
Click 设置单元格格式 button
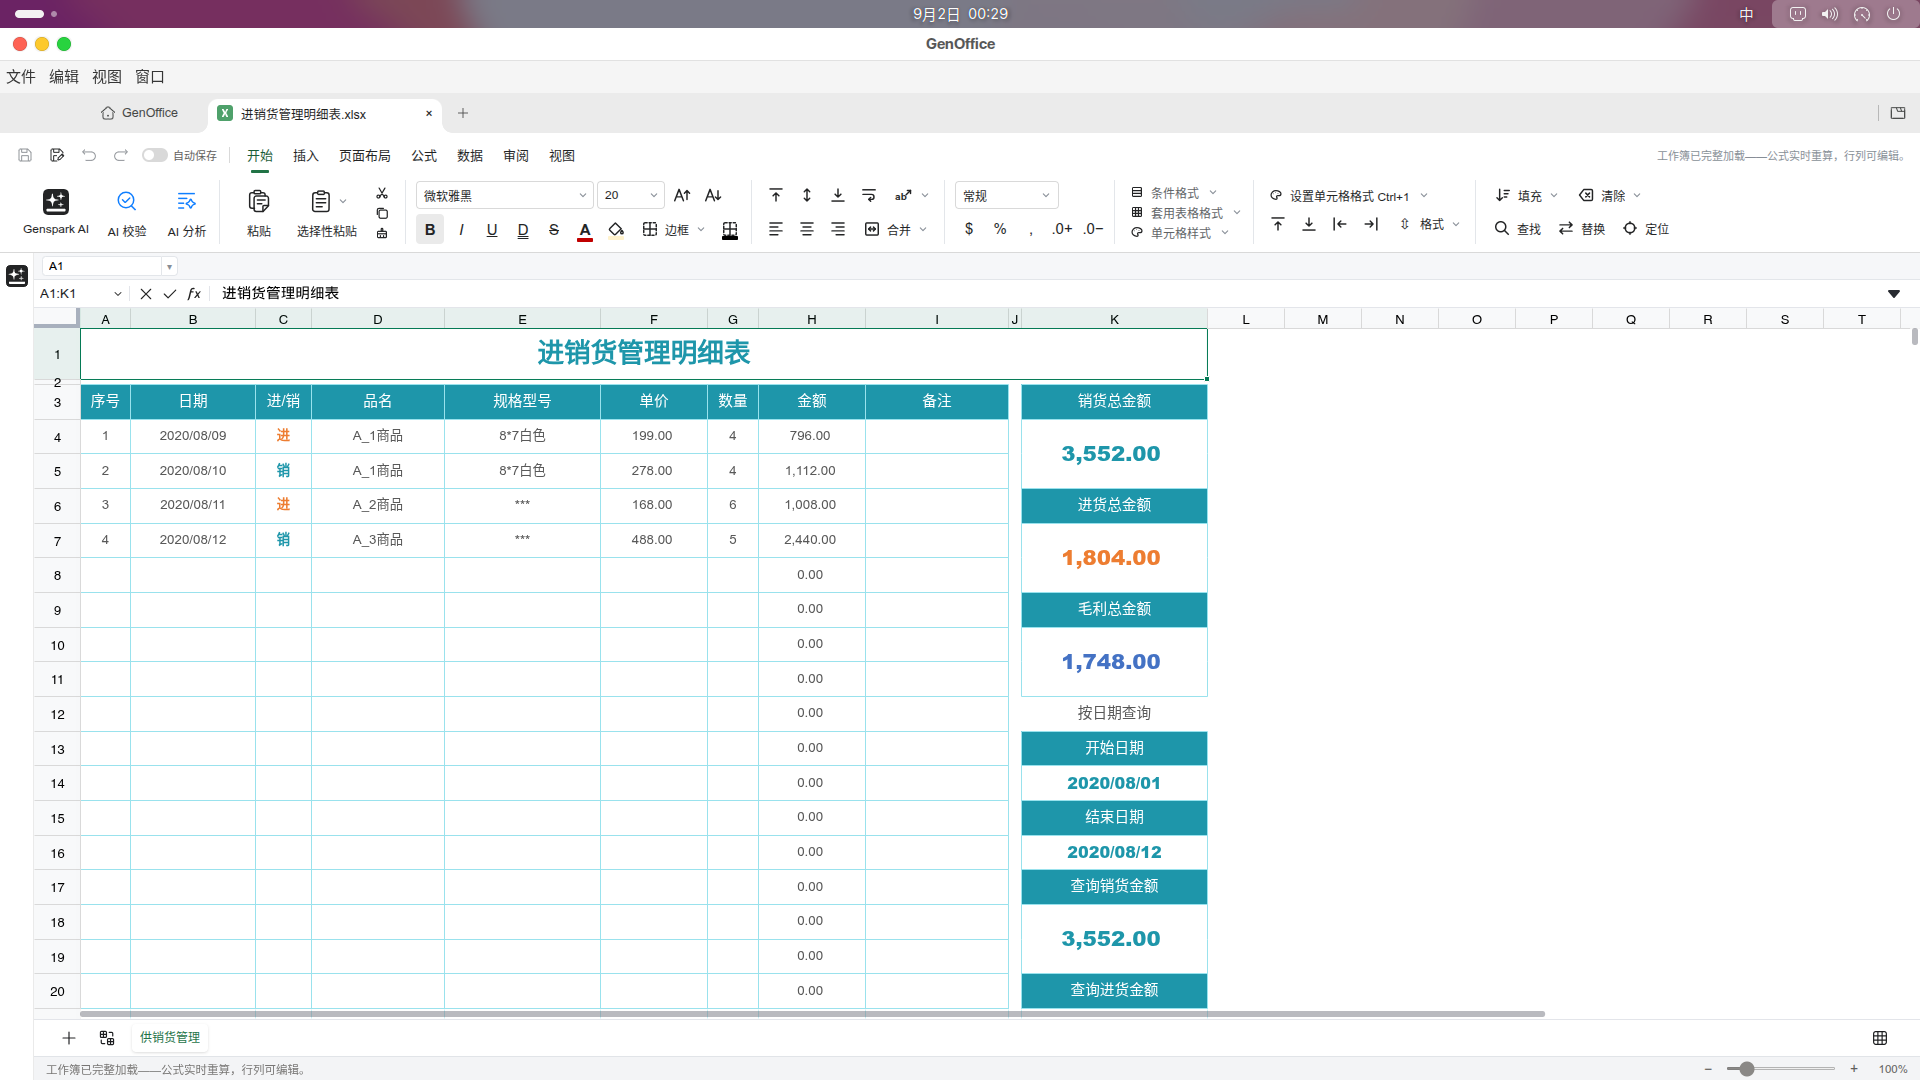coord(1348,196)
